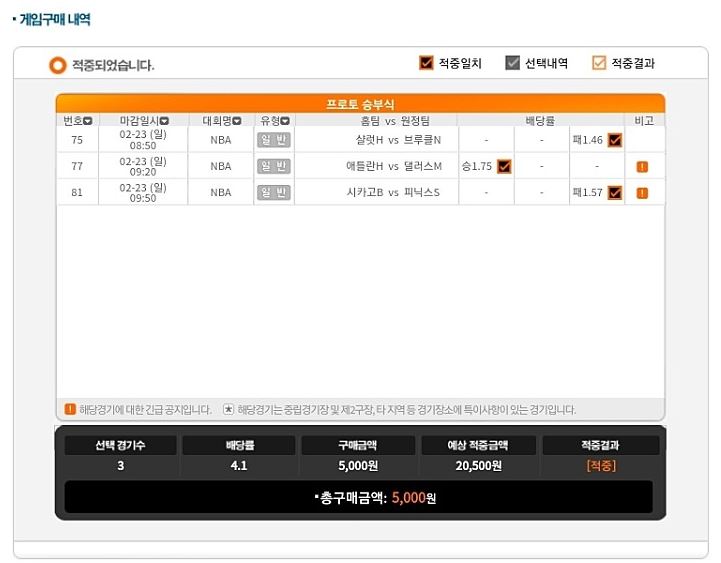Toggle the 적중결과 checkbox
This screenshot has height=563, width=721.
[x=599, y=63]
